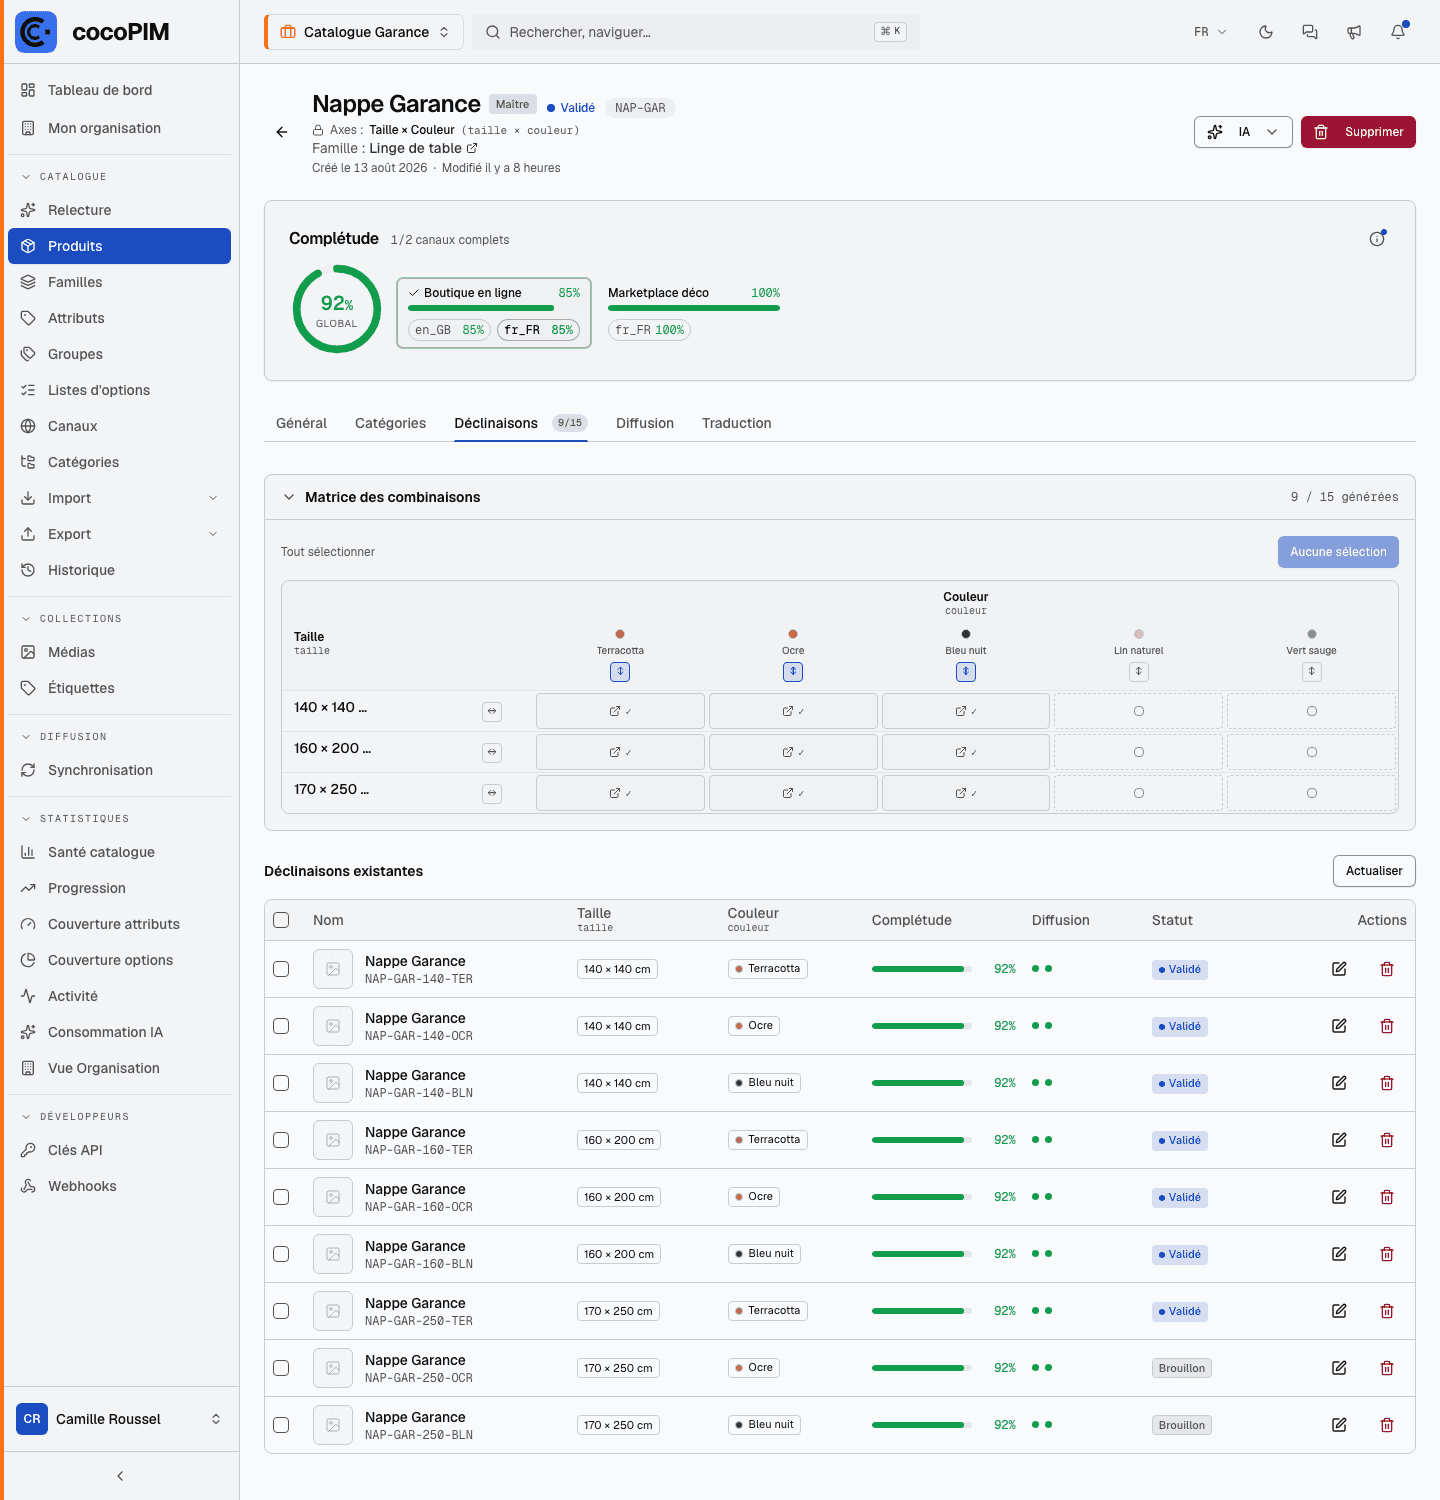The image size is (1440, 1500).
Task: Open the notifications bell
Action: pos(1398,32)
